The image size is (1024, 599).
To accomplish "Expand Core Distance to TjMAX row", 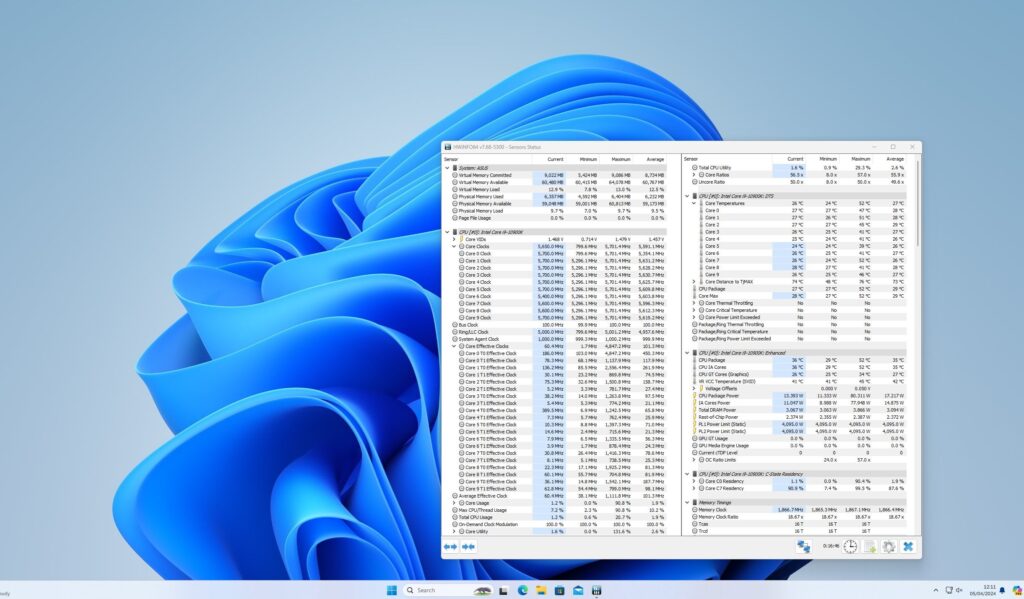I will [694, 282].
